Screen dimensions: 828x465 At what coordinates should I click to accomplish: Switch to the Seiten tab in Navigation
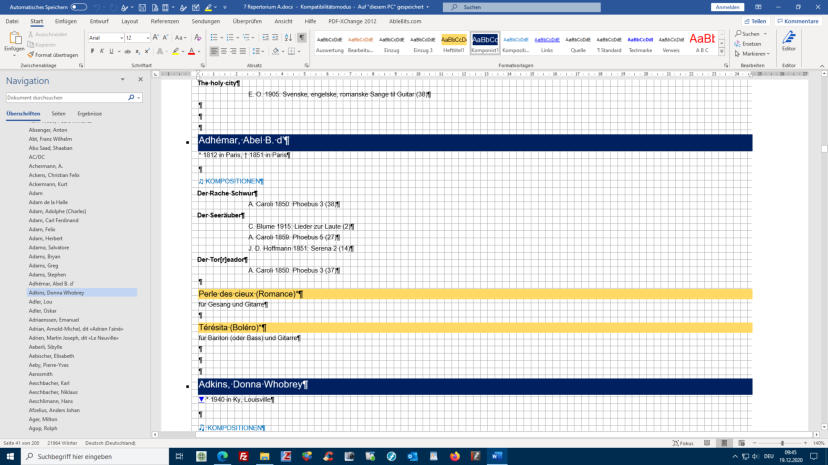[x=59, y=114]
